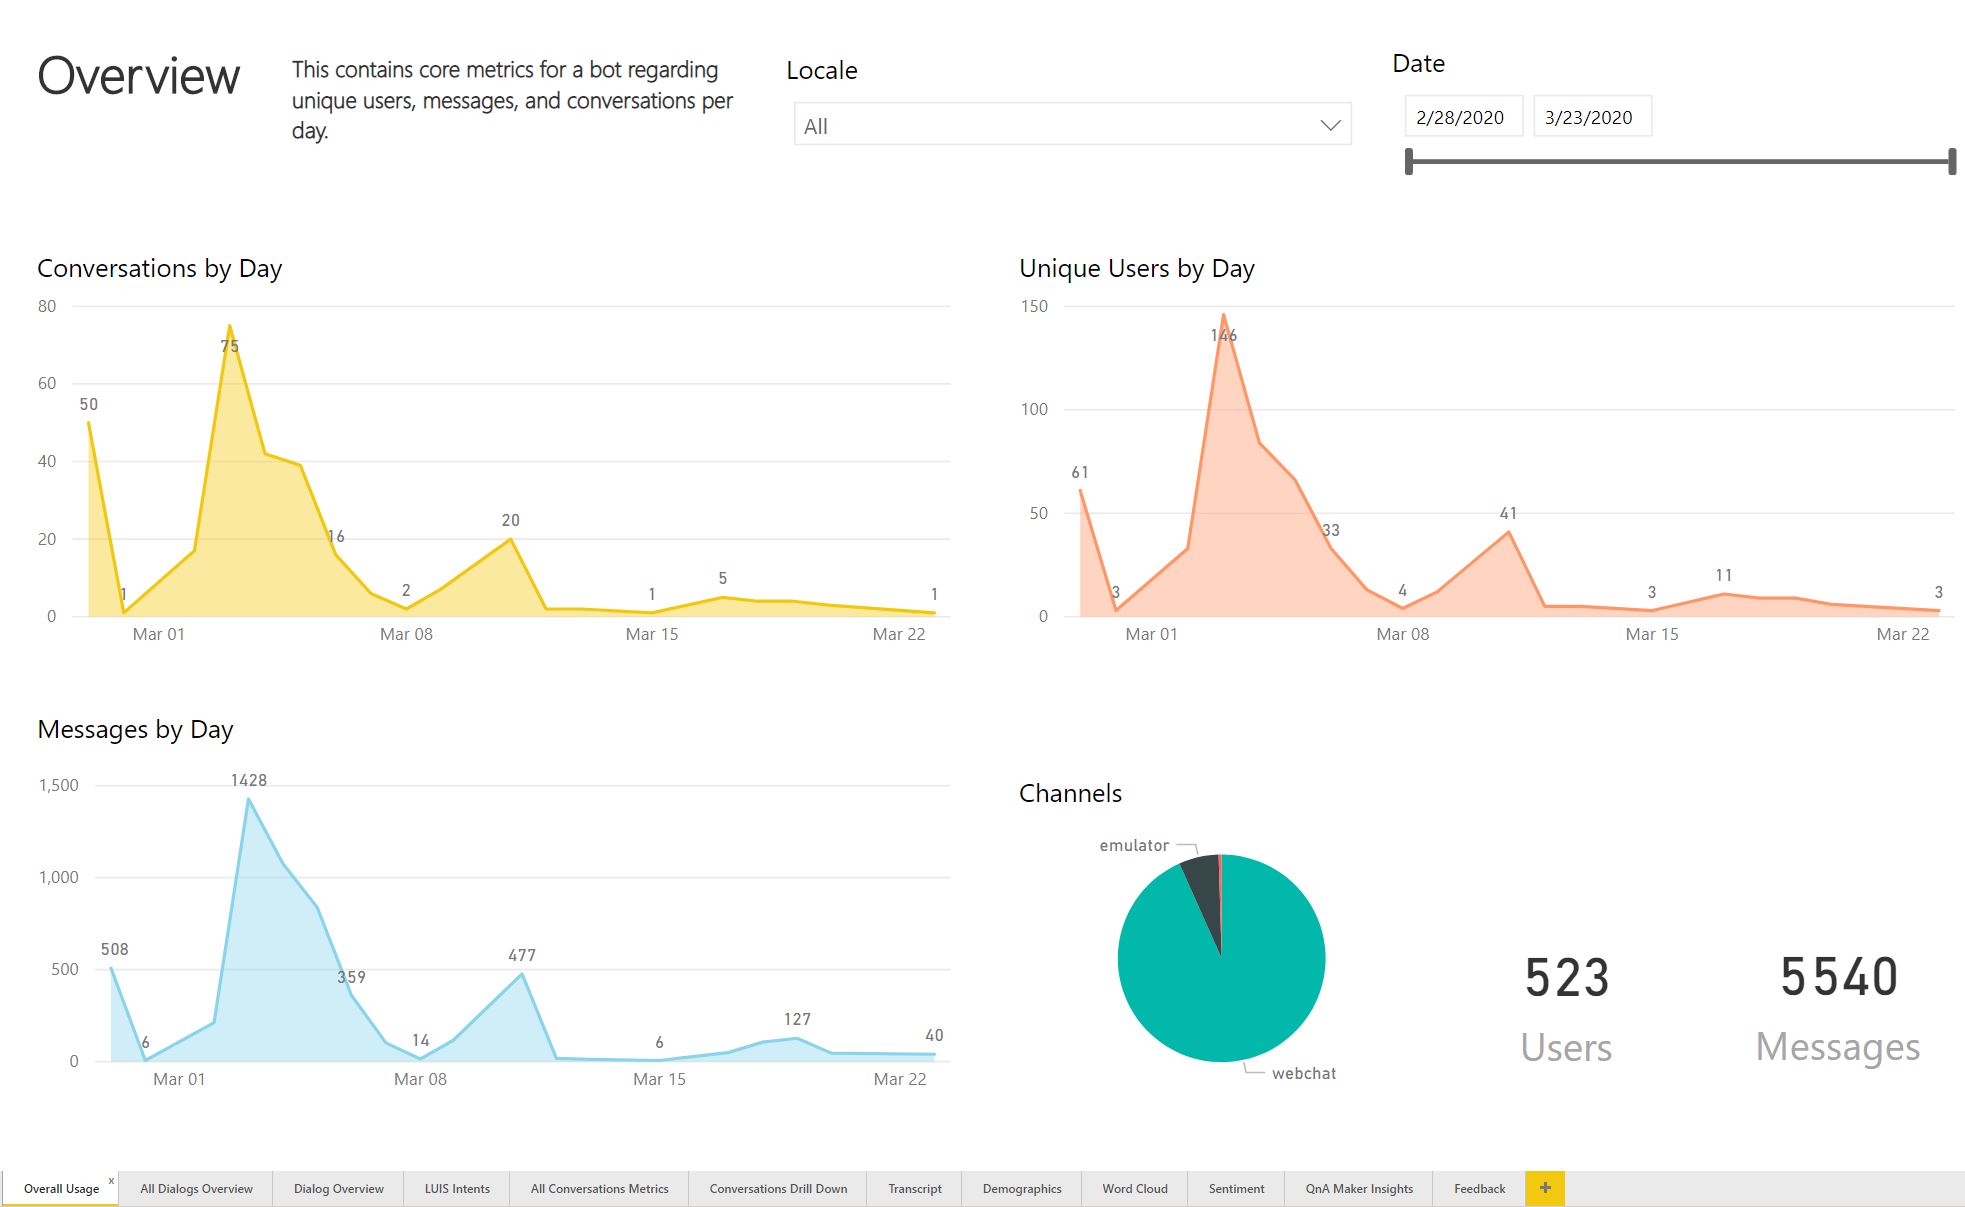Screen dimensions: 1965x1207
Task: Select All Conversations Metrics tab
Action: tap(599, 1189)
